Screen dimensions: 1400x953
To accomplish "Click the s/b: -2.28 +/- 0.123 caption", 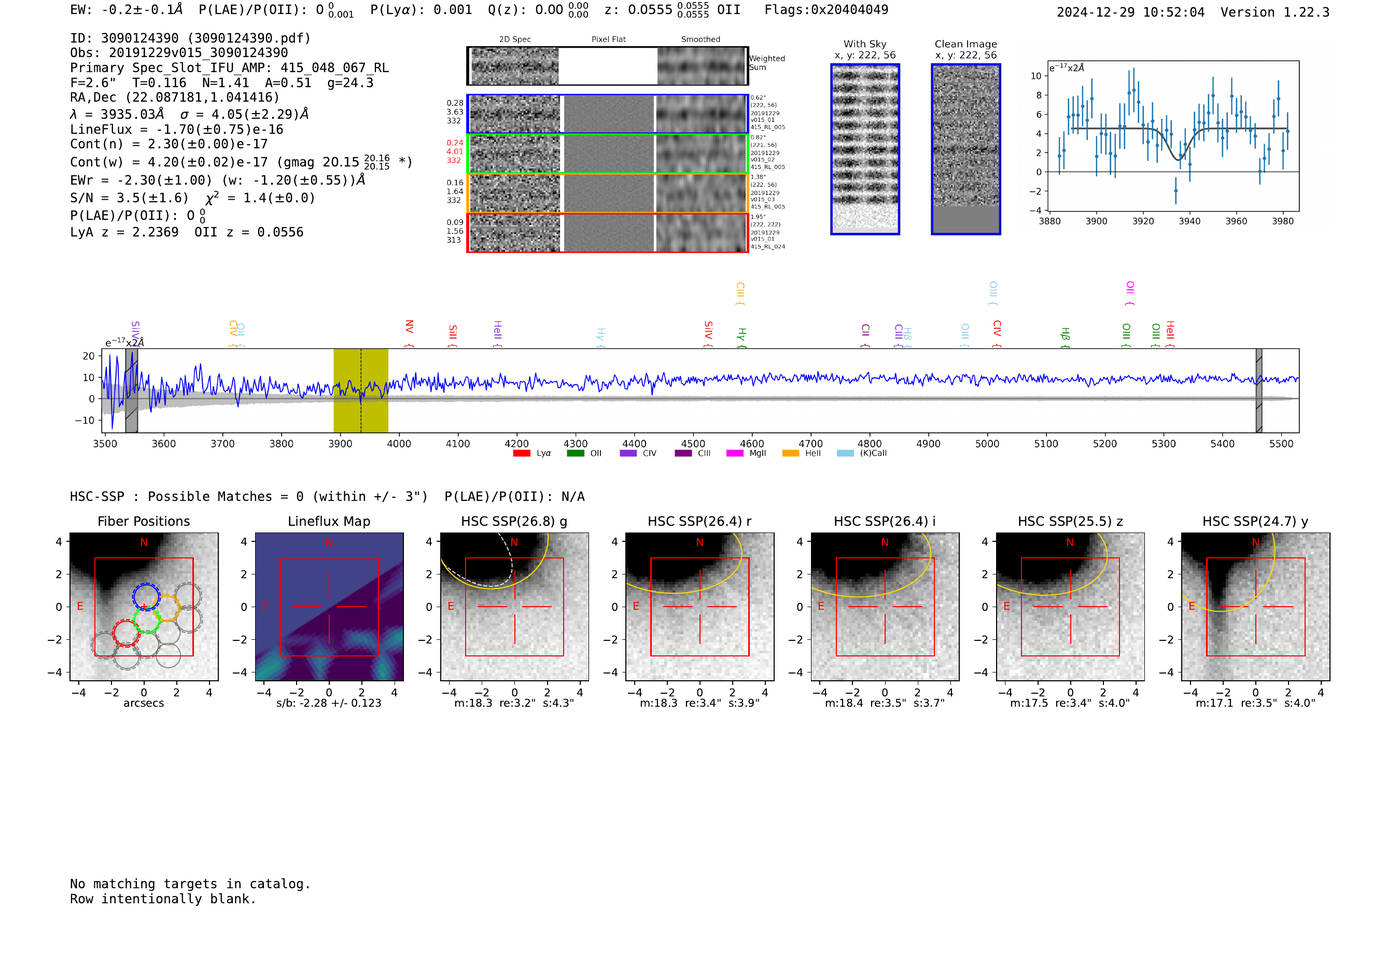I will tap(329, 703).
